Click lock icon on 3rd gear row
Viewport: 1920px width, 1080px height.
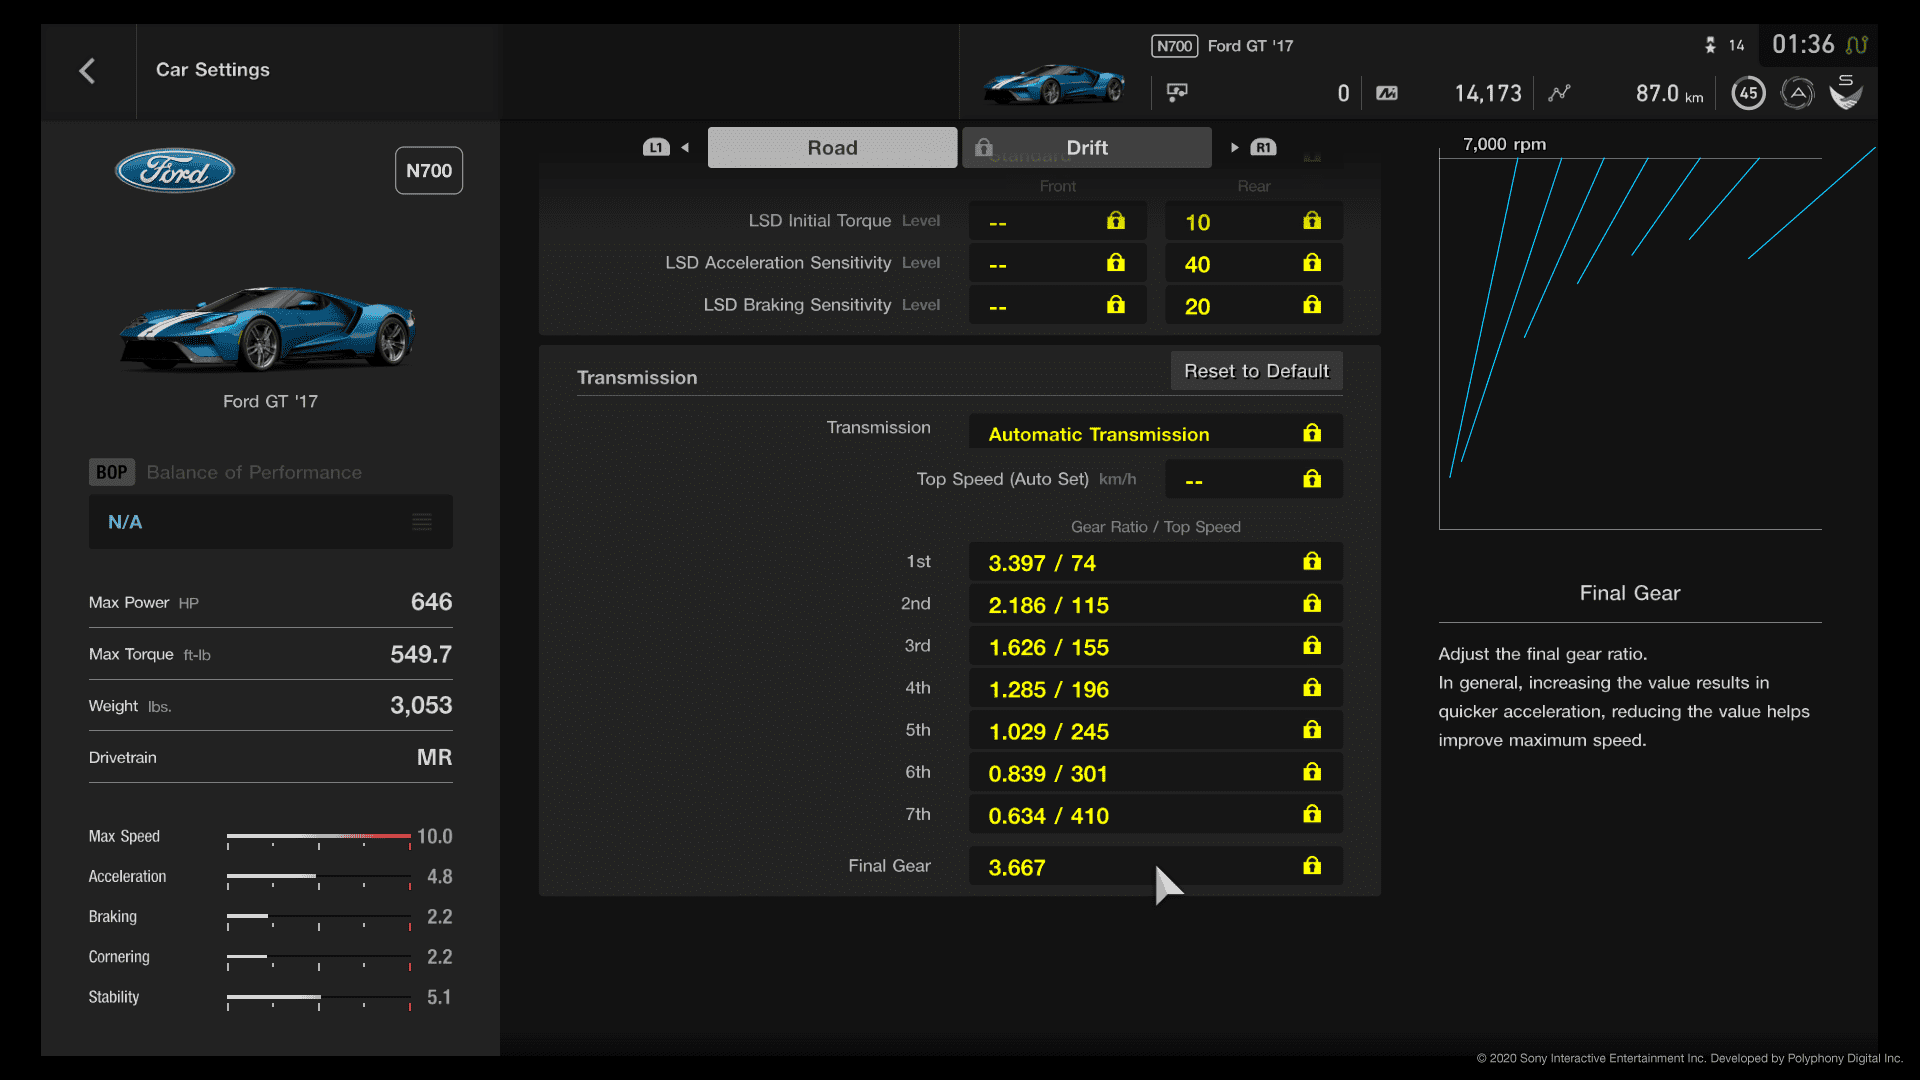[x=1312, y=646]
